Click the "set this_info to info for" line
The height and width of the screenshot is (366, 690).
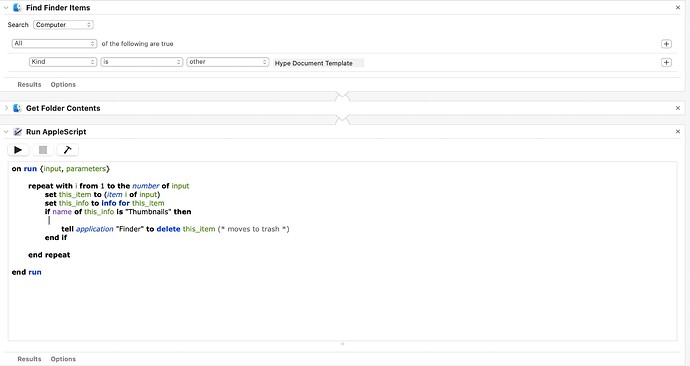click(105, 203)
